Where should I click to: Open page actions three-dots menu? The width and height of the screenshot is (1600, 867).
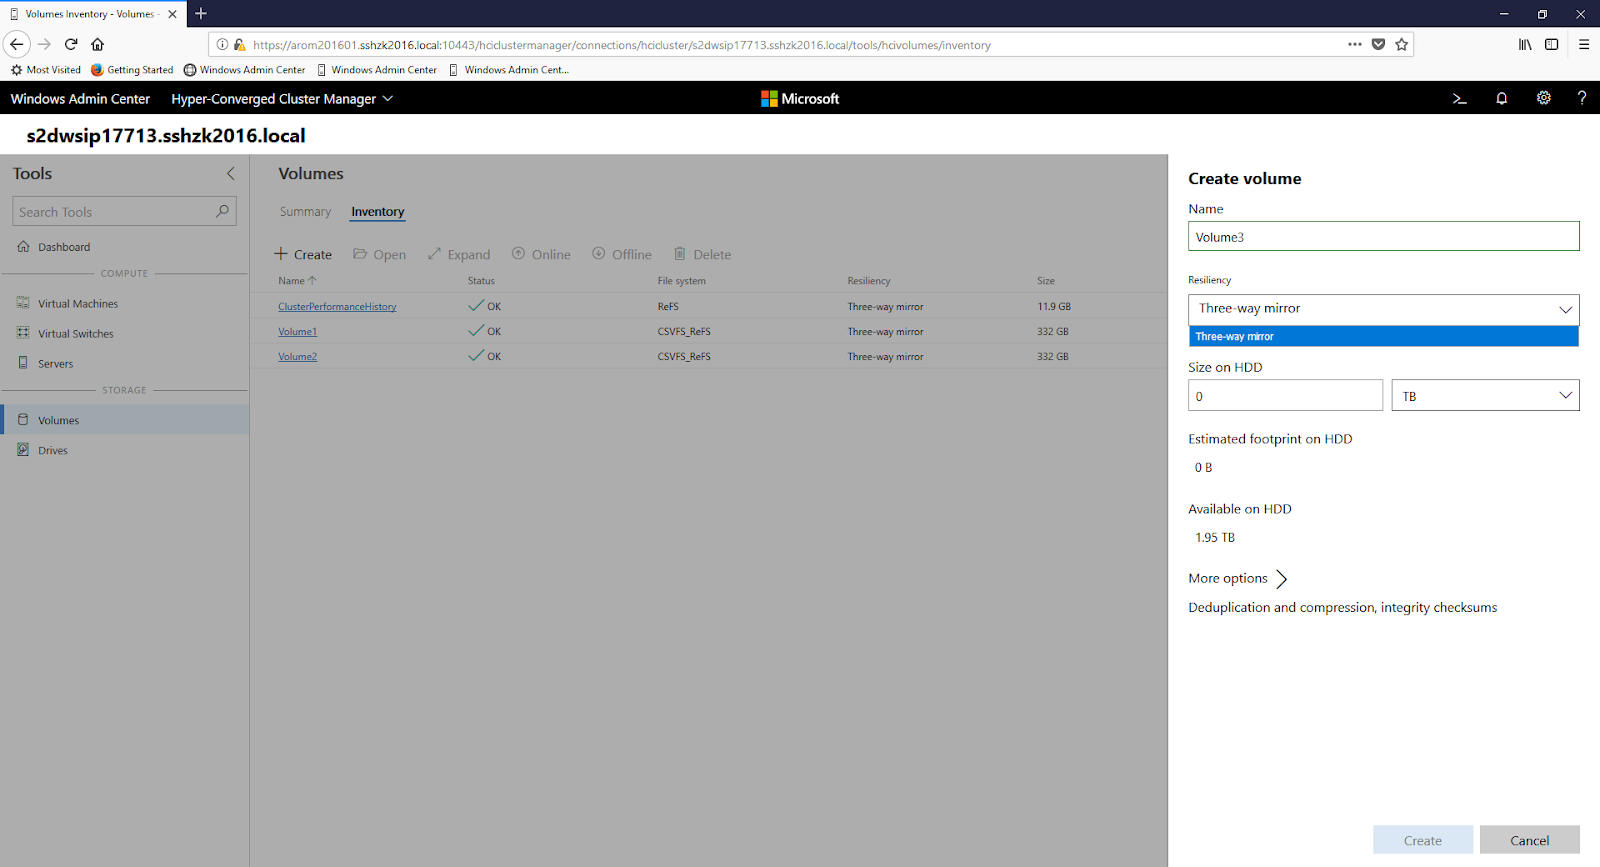[x=1355, y=44]
